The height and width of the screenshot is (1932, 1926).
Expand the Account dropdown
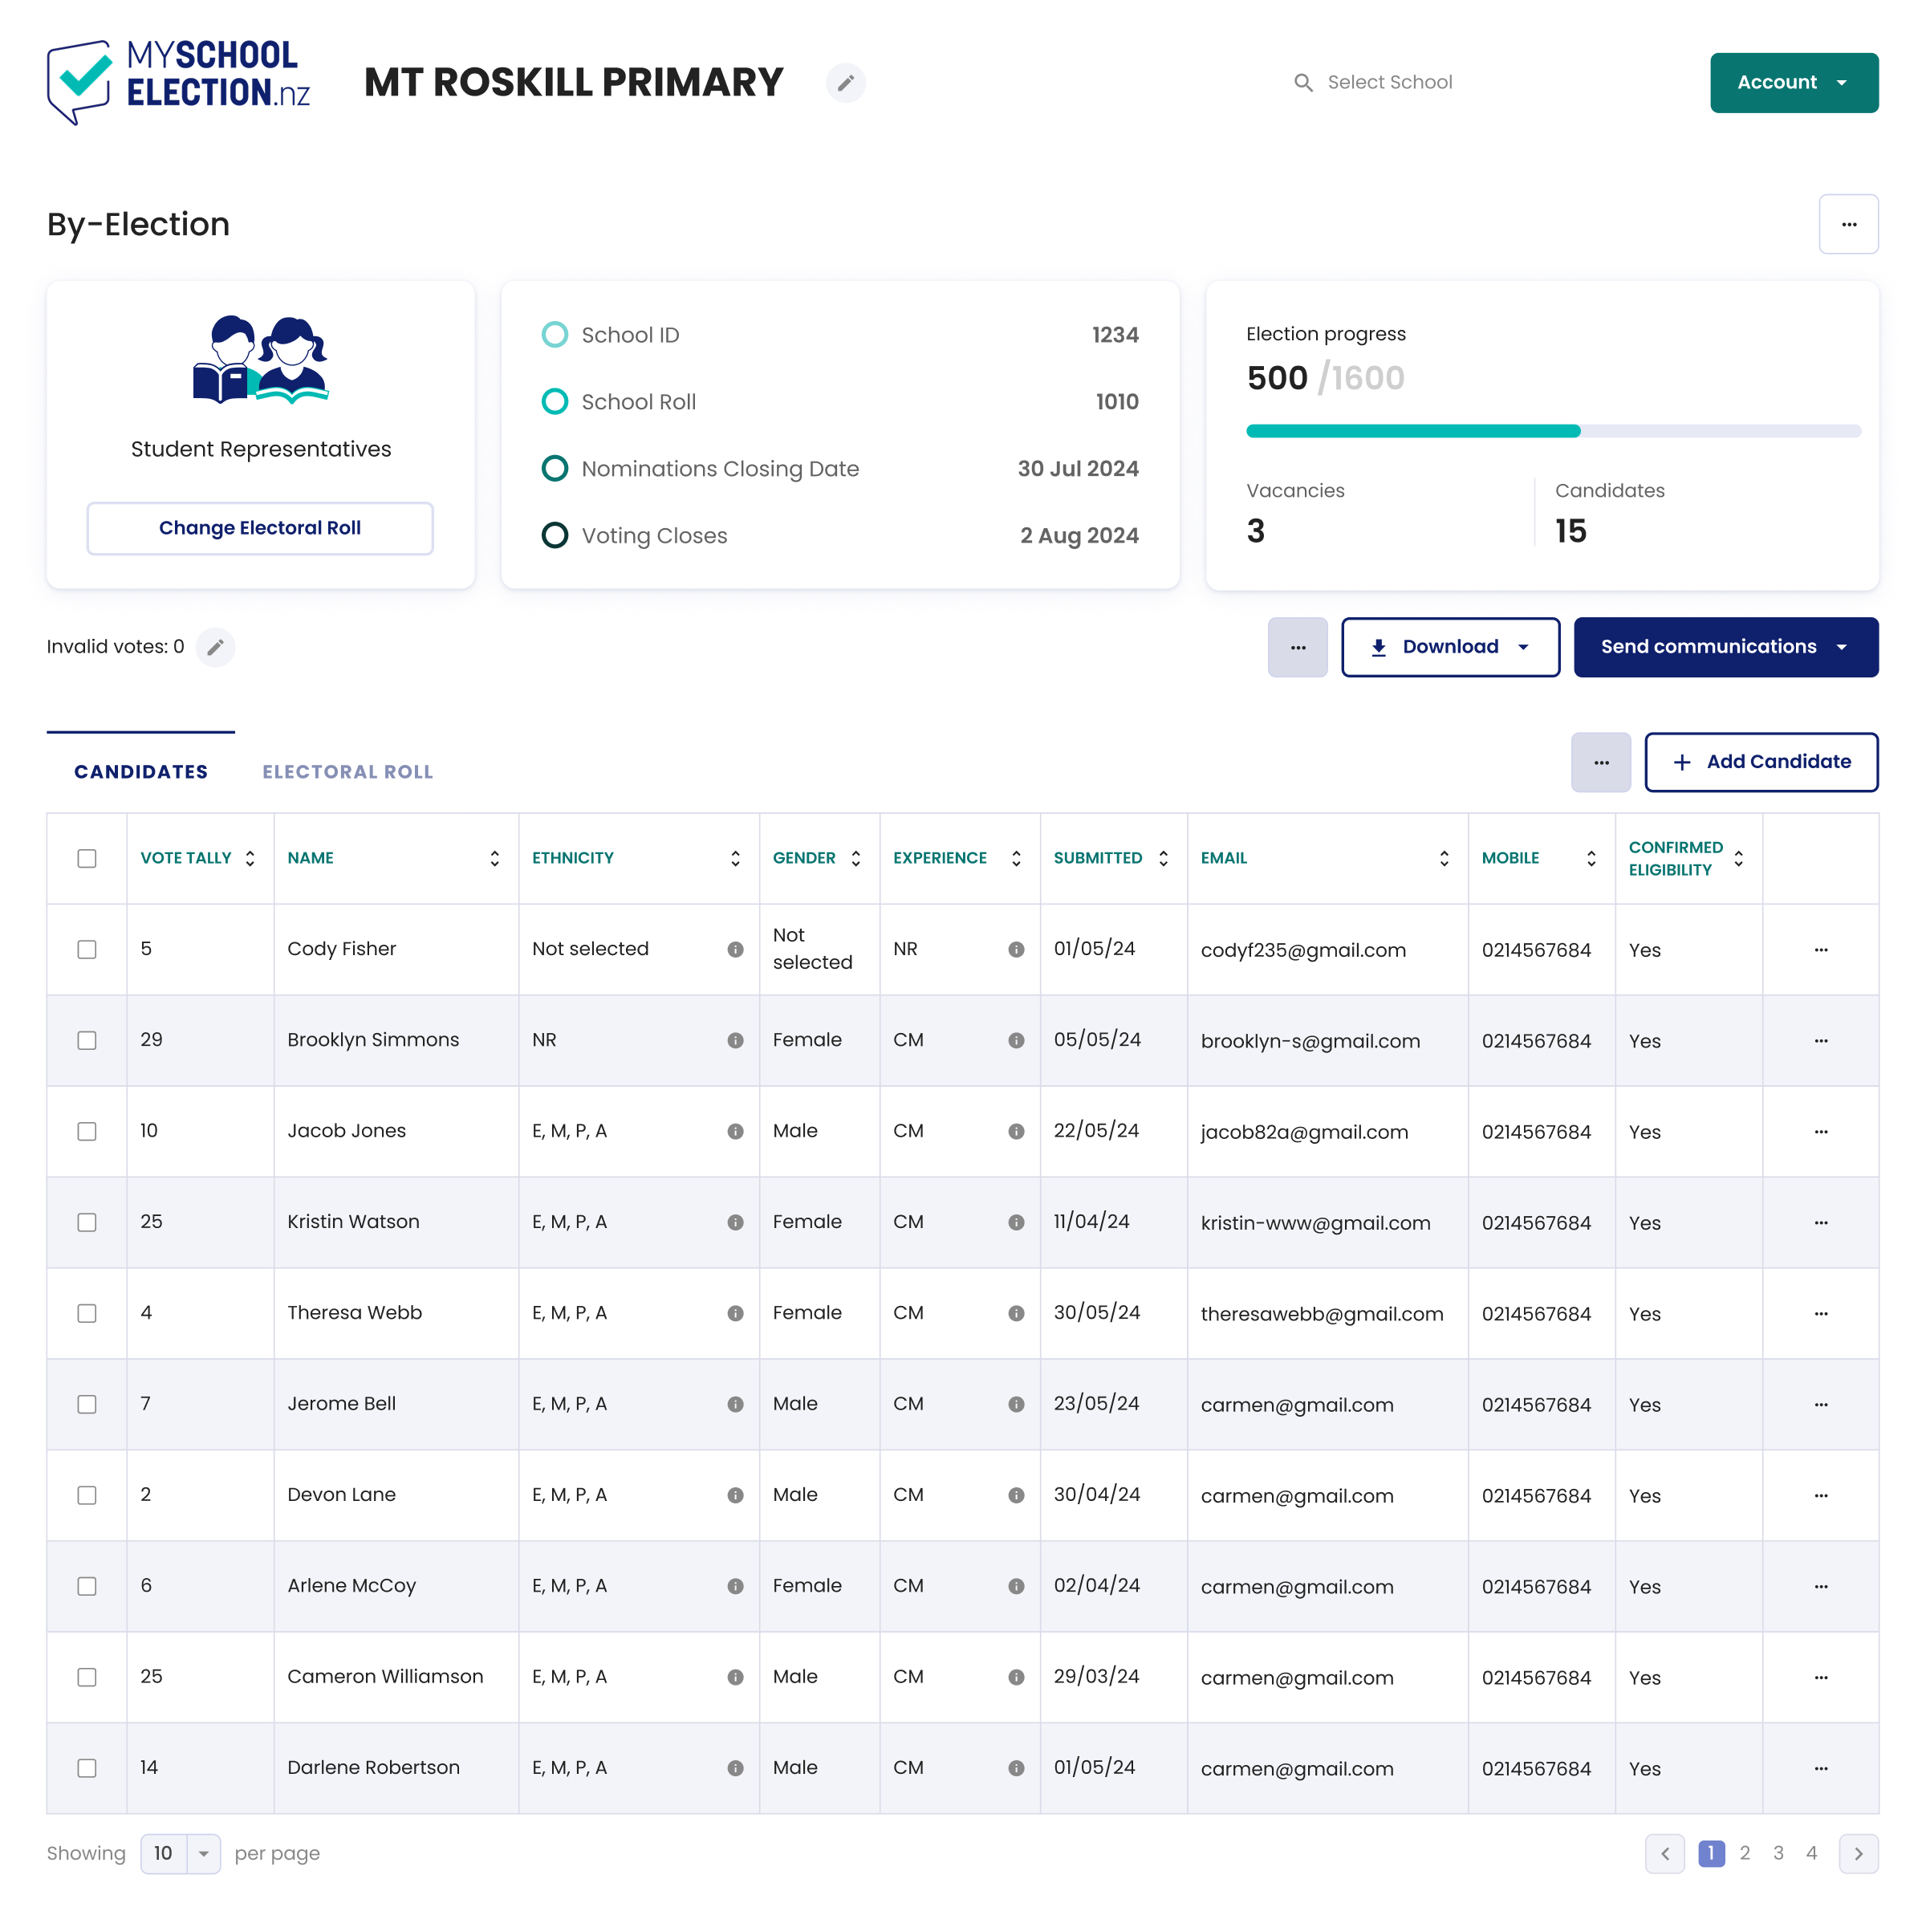click(x=1793, y=83)
